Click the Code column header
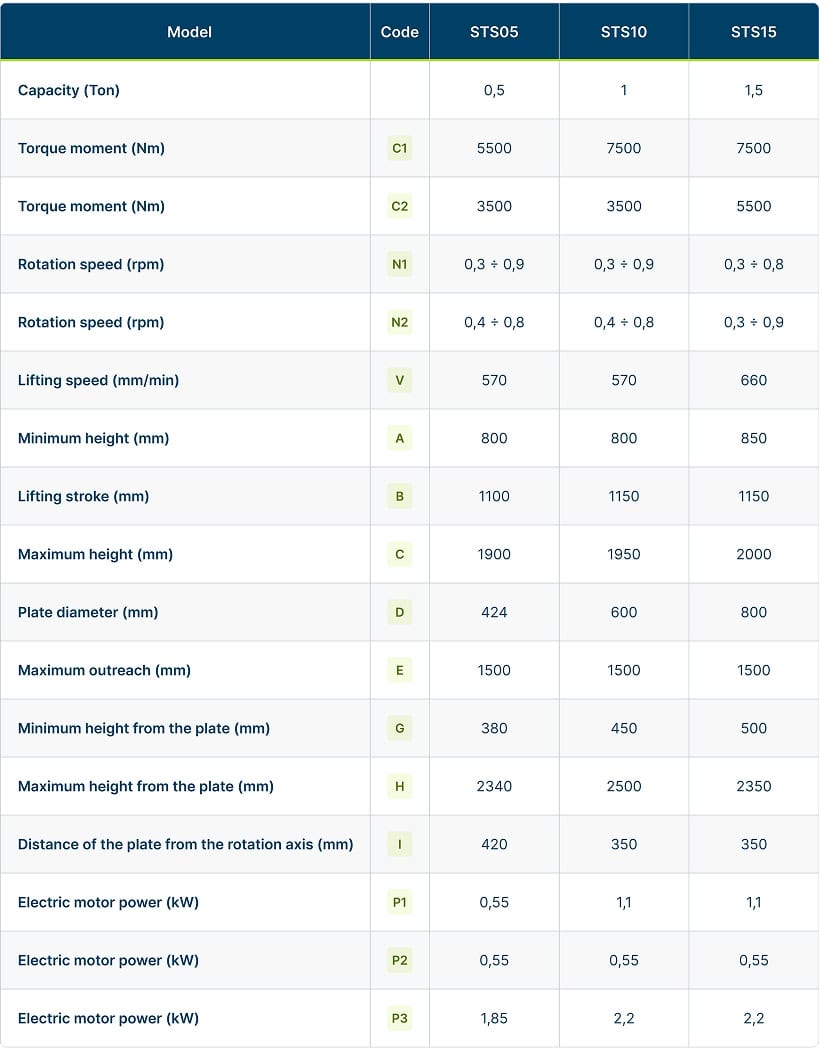 [x=400, y=32]
